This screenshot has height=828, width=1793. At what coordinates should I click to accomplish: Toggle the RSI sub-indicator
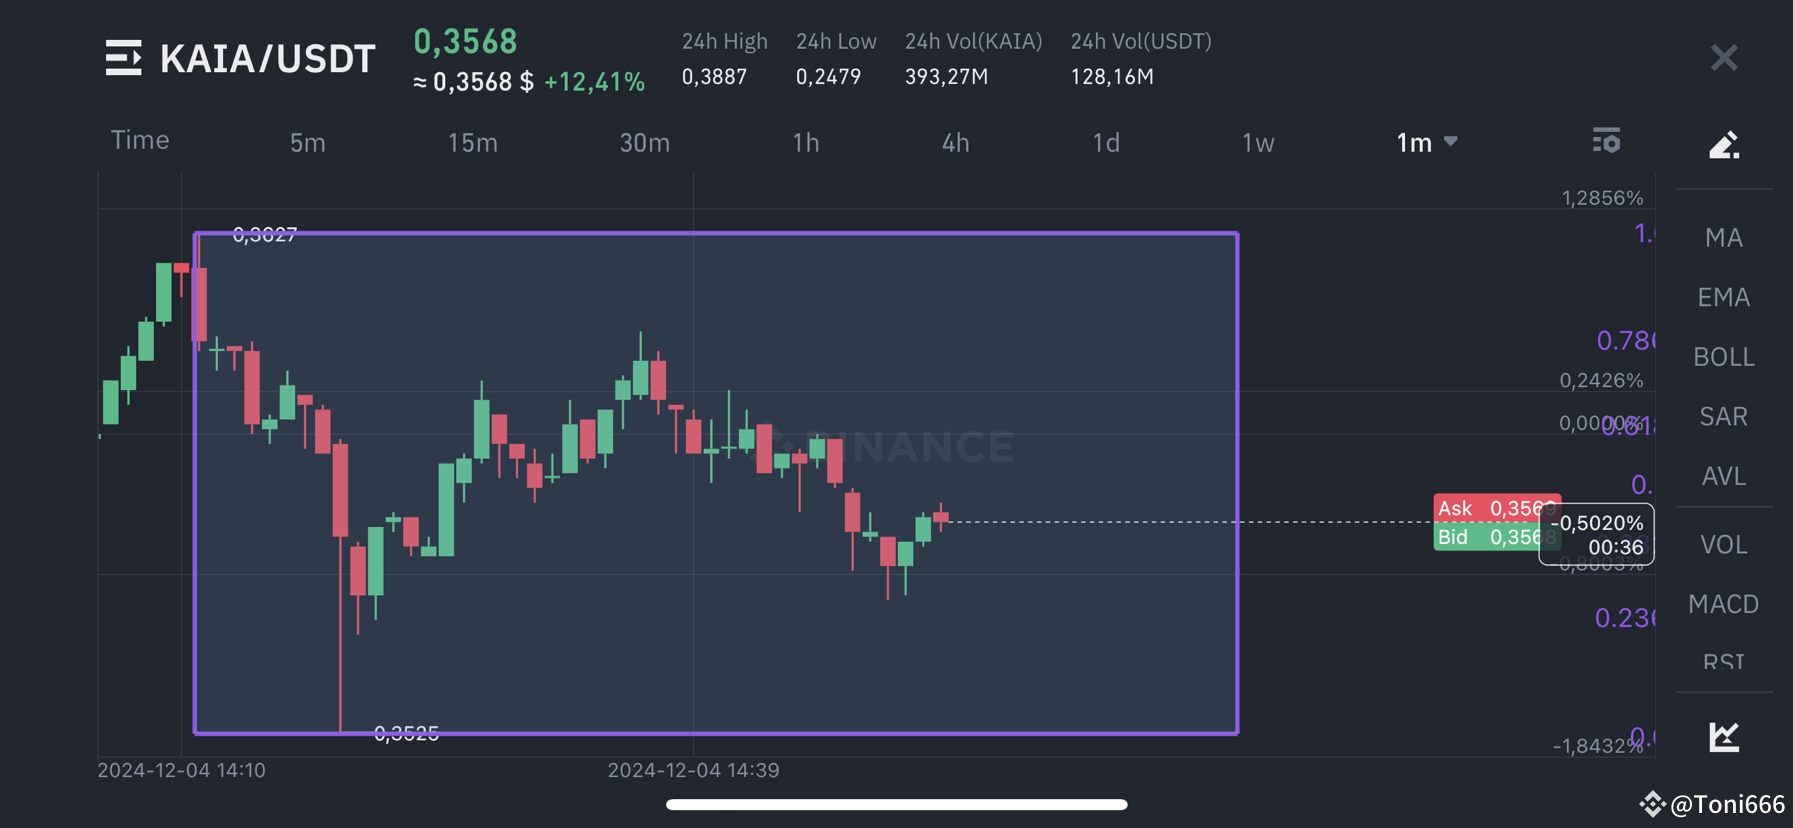(1724, 661)
